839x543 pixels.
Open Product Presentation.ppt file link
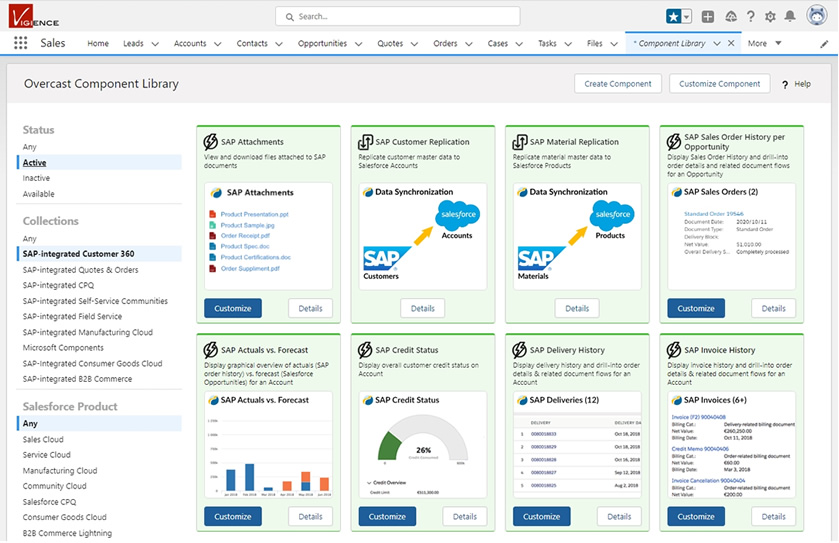(x=254, y=214)
